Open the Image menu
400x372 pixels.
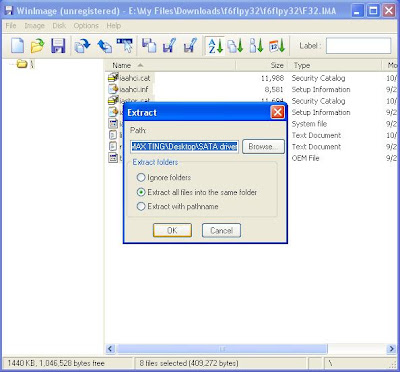pos(34,26)
